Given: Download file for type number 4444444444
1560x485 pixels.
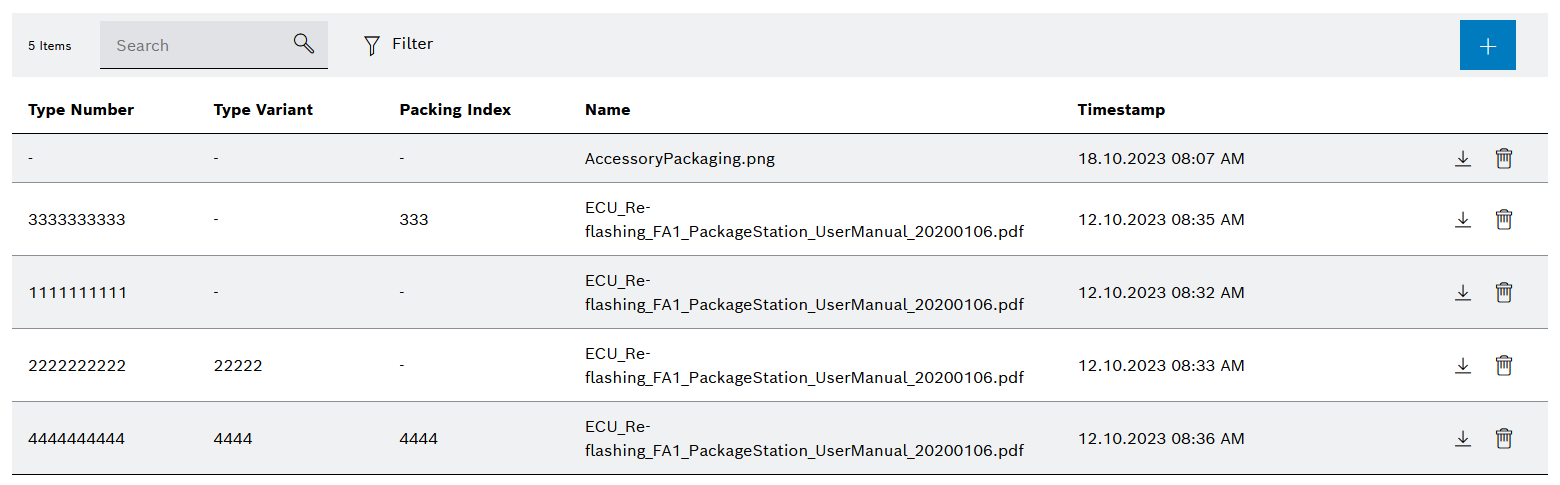Looking at the screenshot, I should 1462,438.
